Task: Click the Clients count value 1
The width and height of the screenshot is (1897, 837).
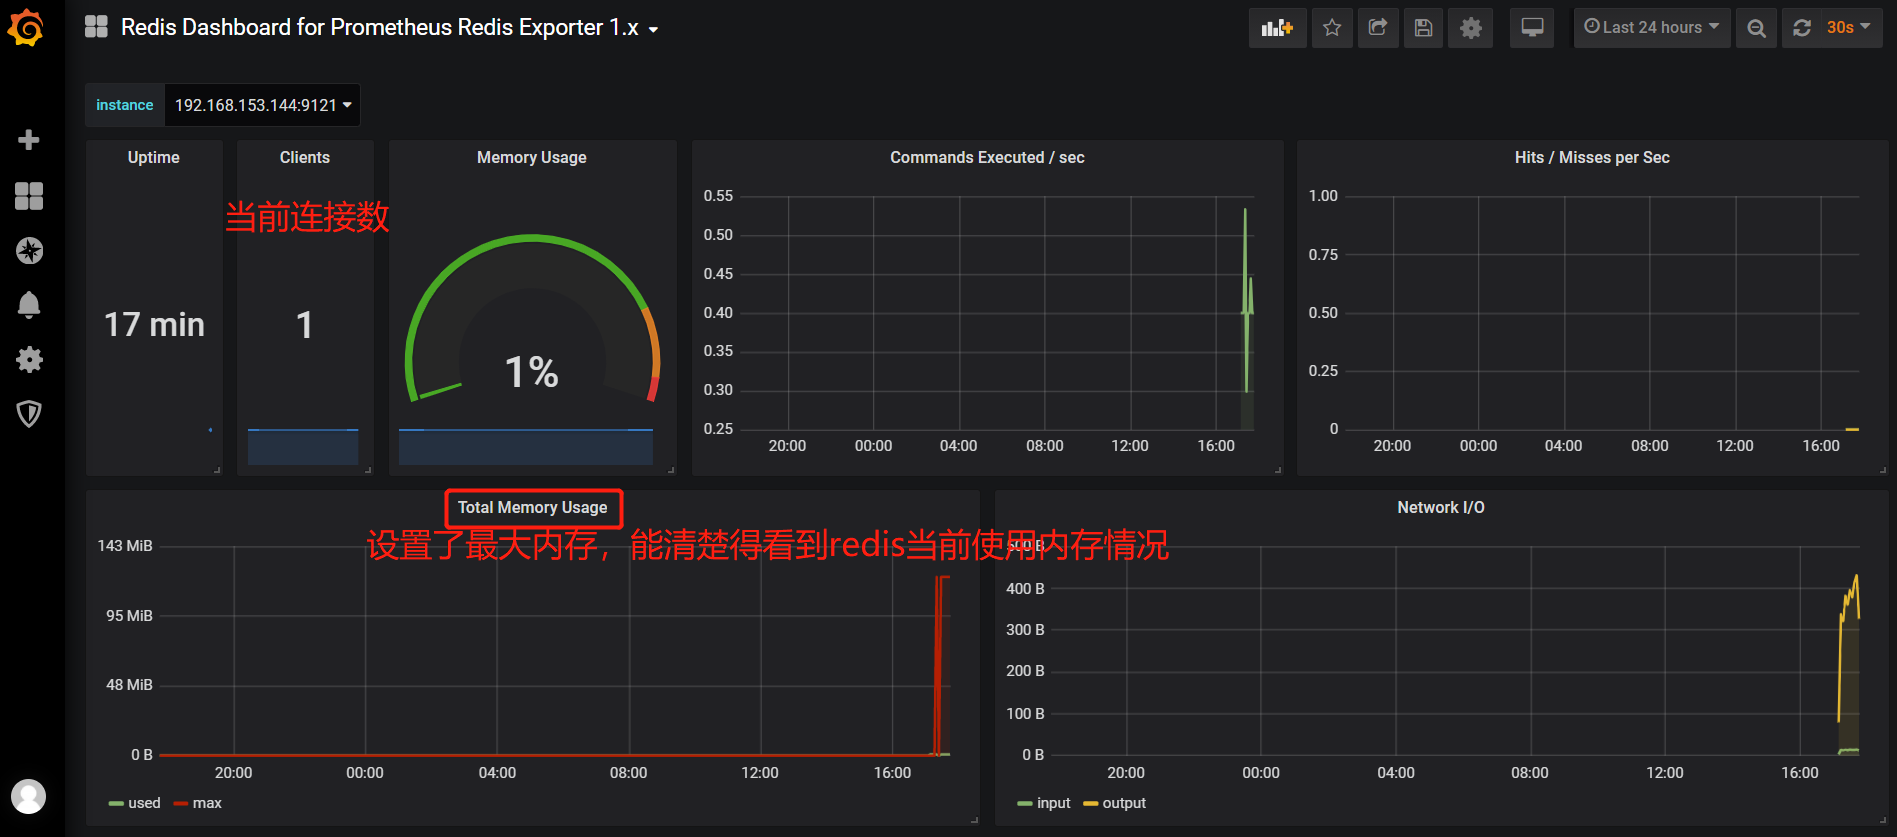Action: coord(305,325)
